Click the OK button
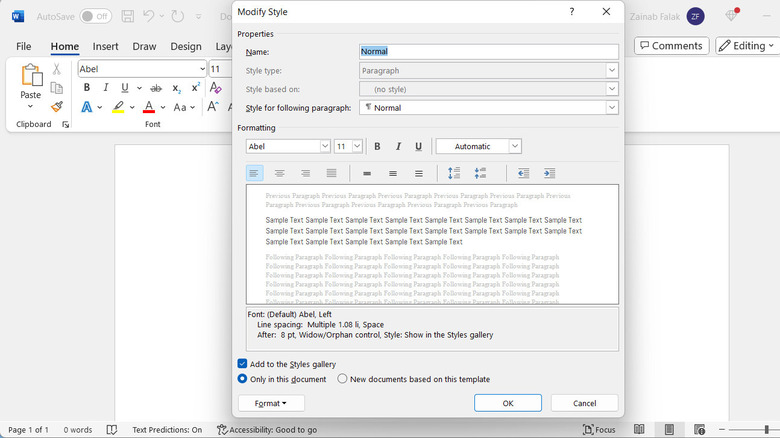The height and width of the screenshot is (438, 780). tap(508, 403)
